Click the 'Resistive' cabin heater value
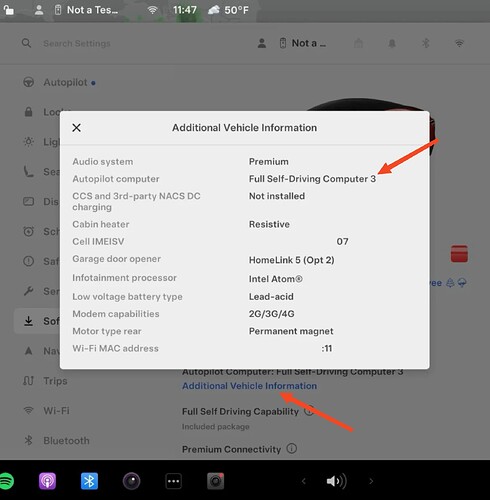The width and height of the screenshot is (490, 500). tap(269, 224)
